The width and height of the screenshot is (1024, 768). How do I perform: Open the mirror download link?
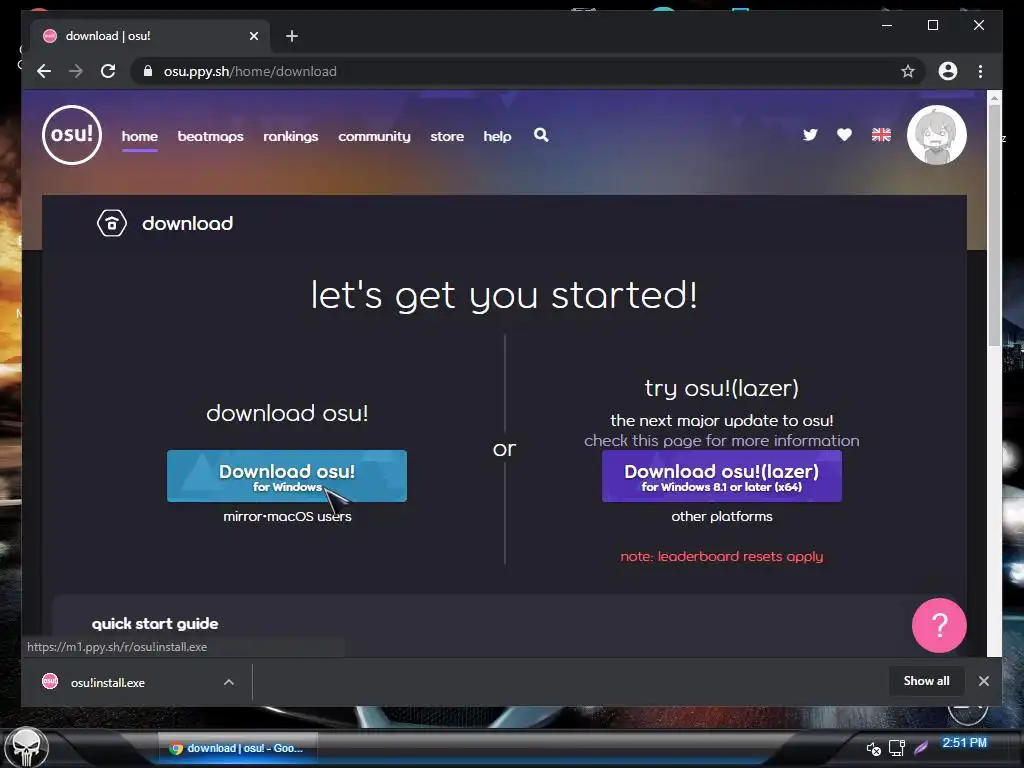click(242, 517)
